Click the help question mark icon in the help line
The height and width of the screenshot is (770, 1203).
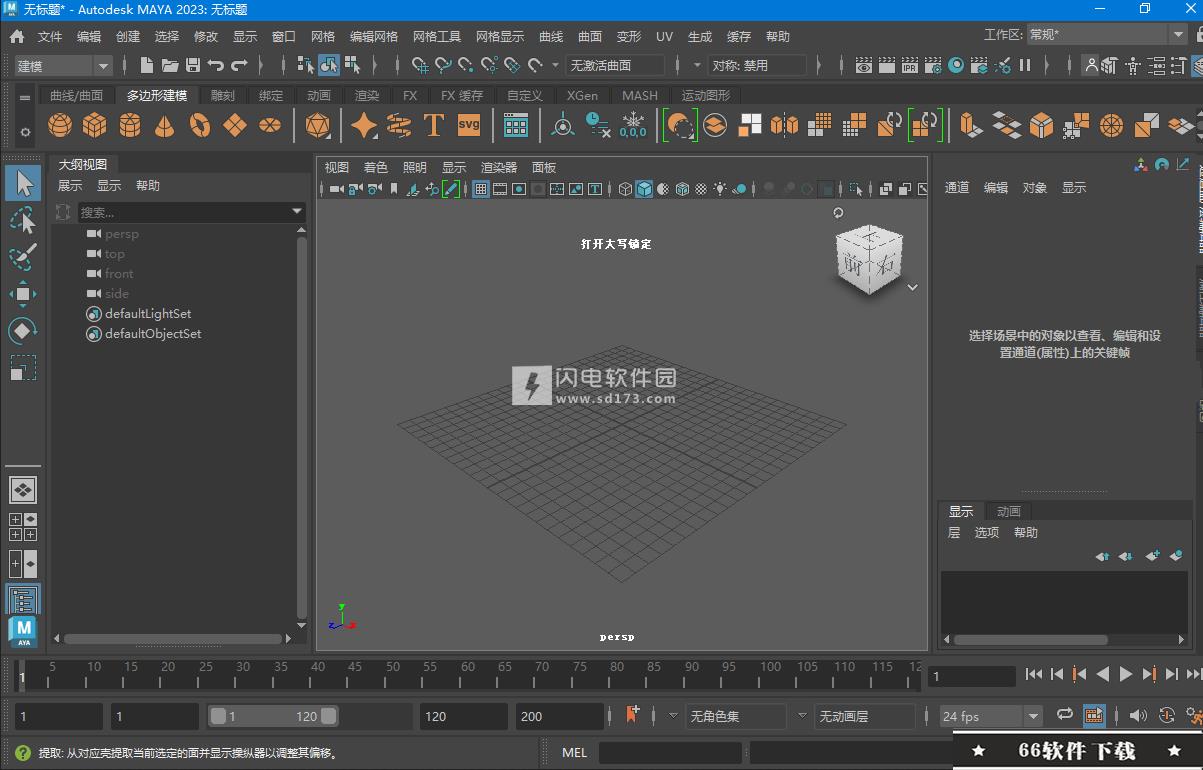(22, 752)
